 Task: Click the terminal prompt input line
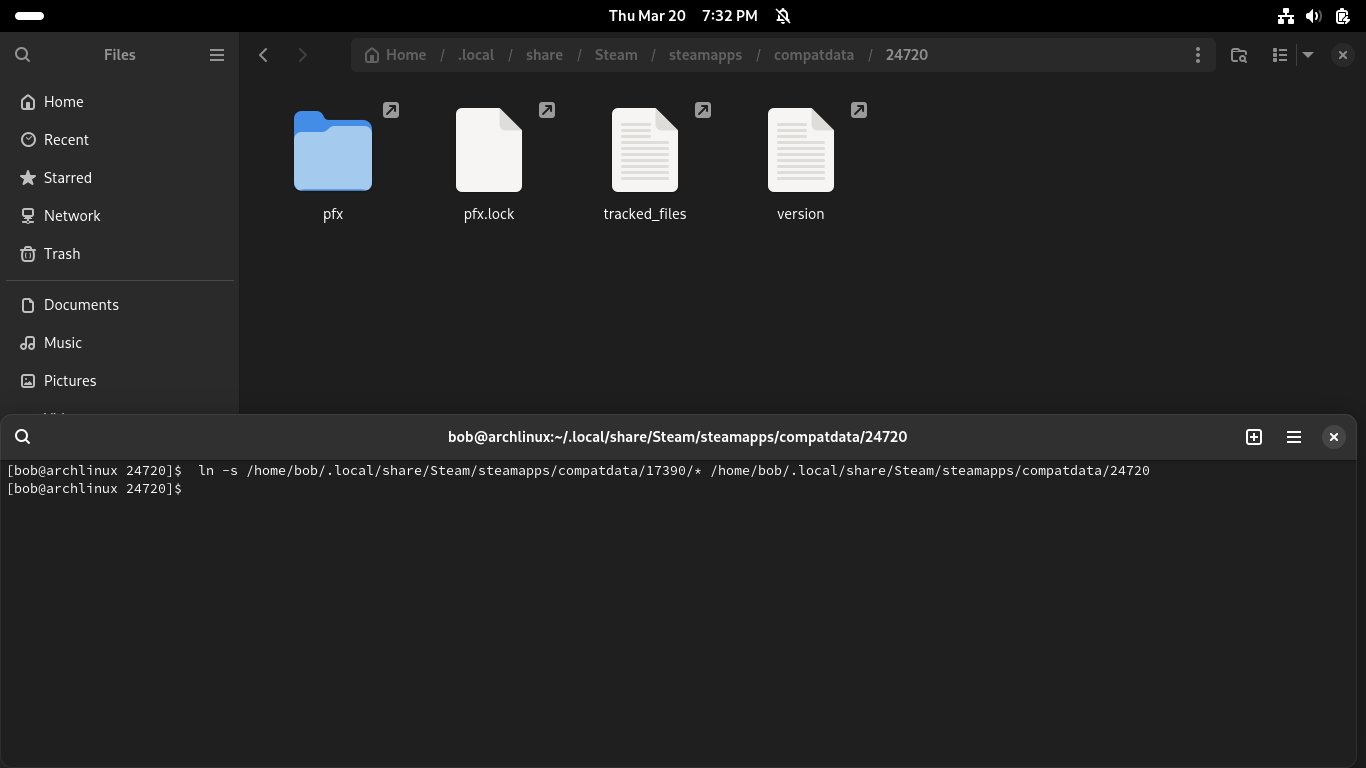coord(95,488)
